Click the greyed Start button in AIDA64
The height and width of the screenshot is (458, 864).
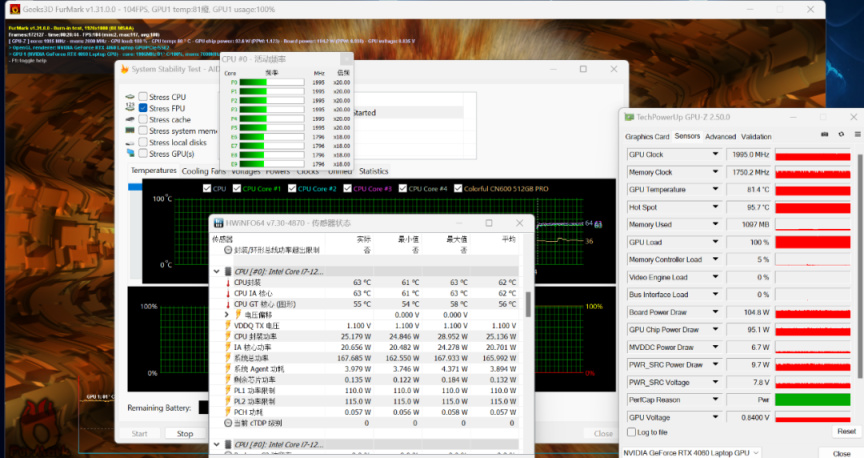pos(139,434)
